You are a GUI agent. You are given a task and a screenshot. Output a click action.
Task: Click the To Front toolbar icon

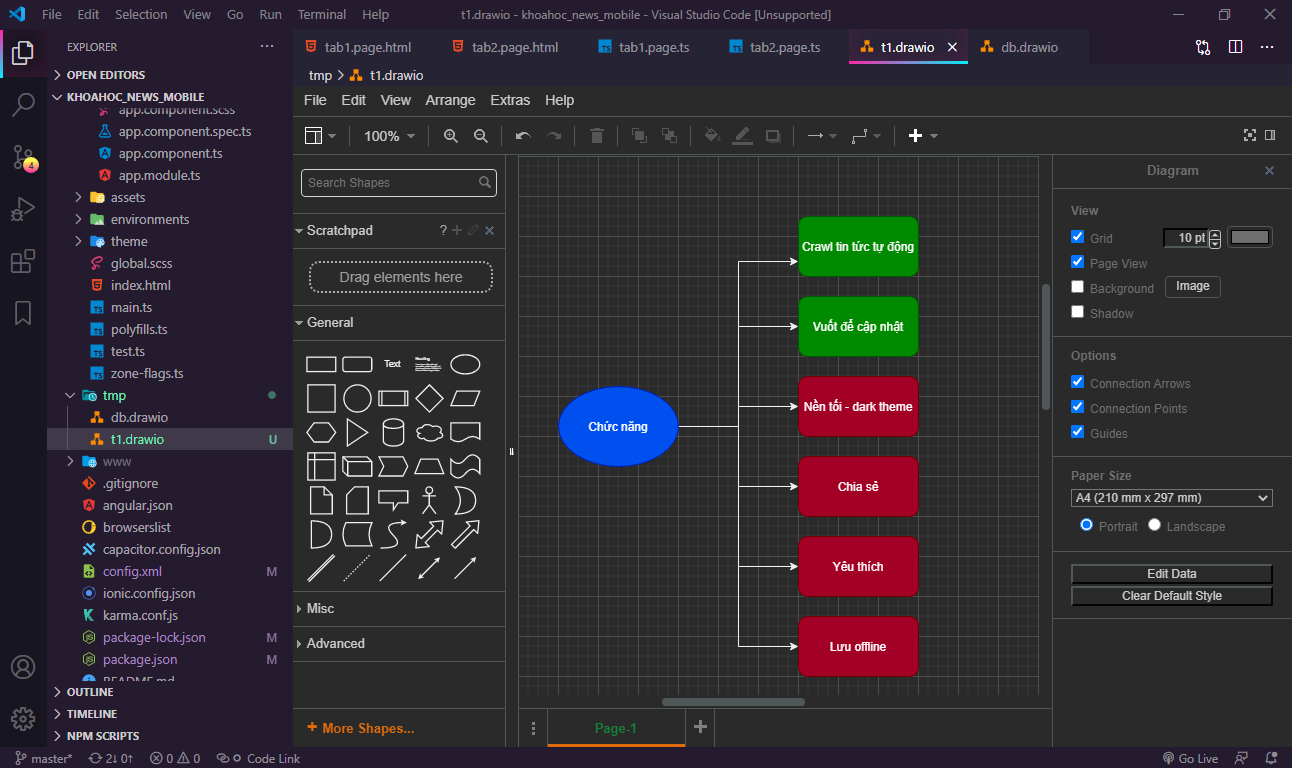tap(639, 136)
